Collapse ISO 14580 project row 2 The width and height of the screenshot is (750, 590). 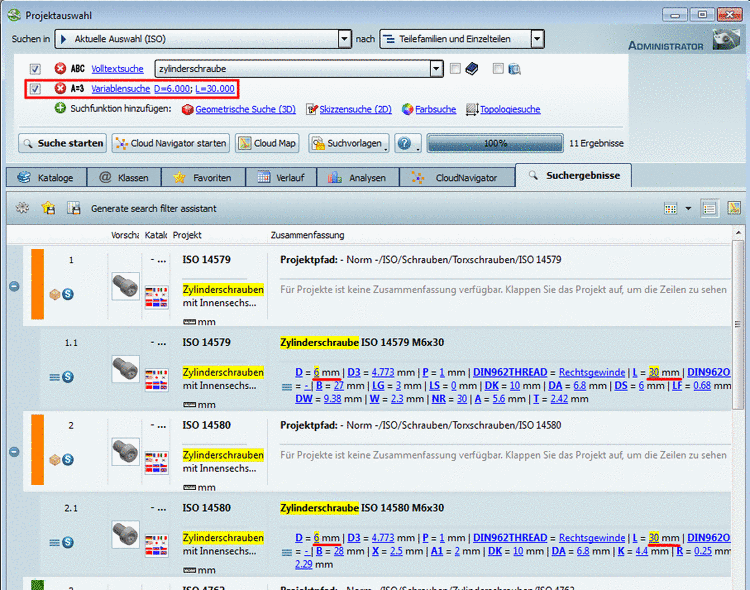14,452
